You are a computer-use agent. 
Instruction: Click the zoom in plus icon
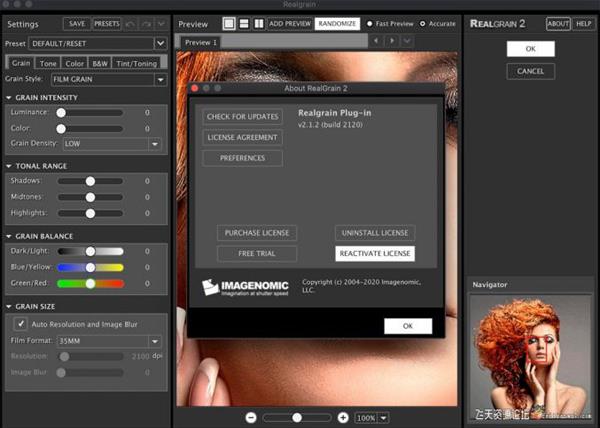[x=343, y=416]
